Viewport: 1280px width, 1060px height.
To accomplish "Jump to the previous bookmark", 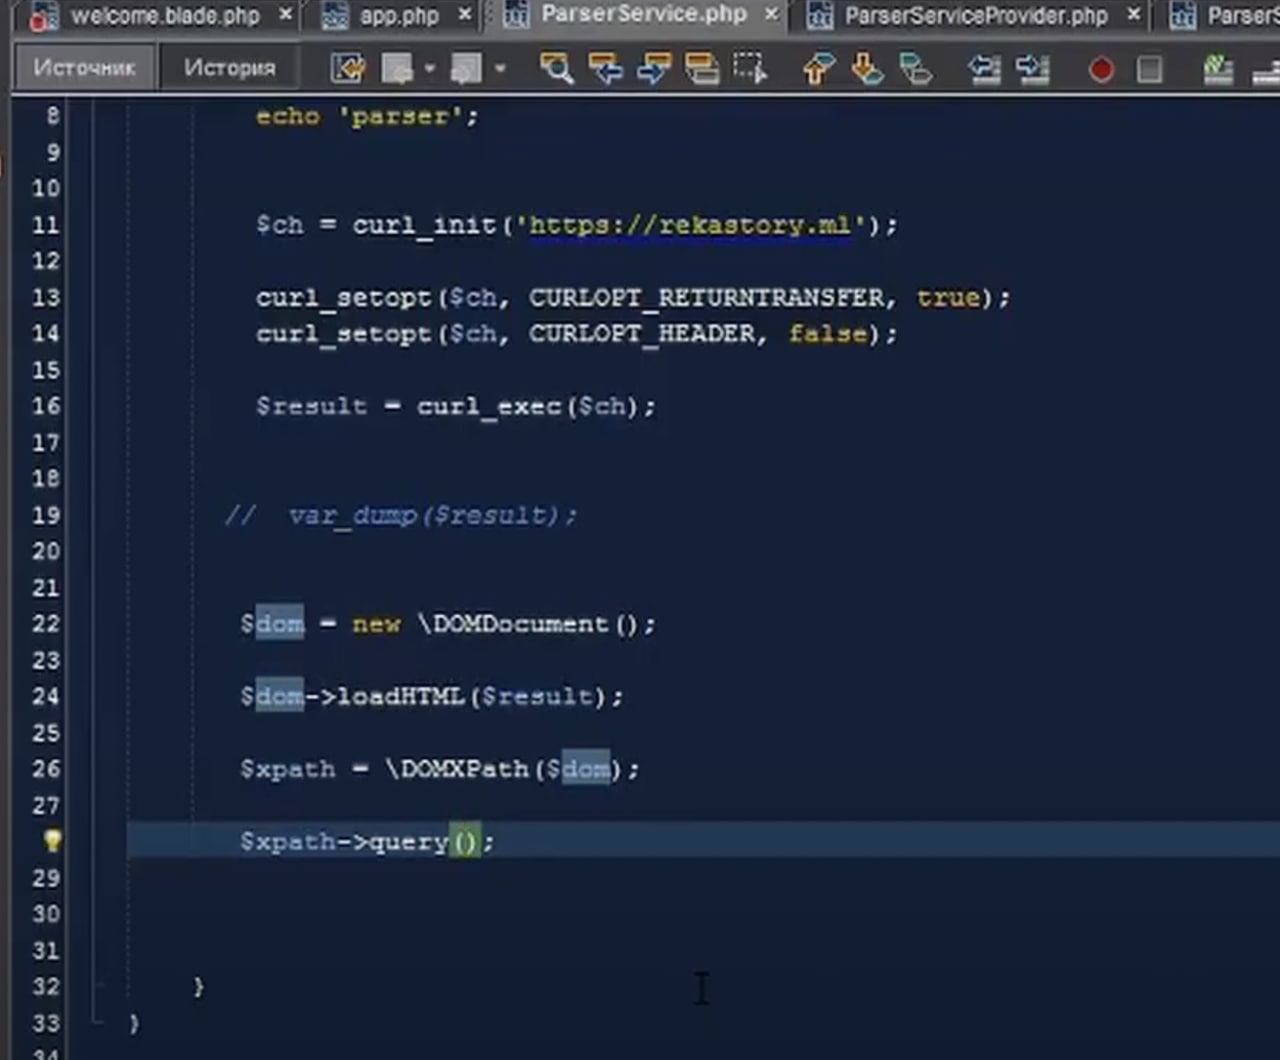I will click(x=818, y=68).
